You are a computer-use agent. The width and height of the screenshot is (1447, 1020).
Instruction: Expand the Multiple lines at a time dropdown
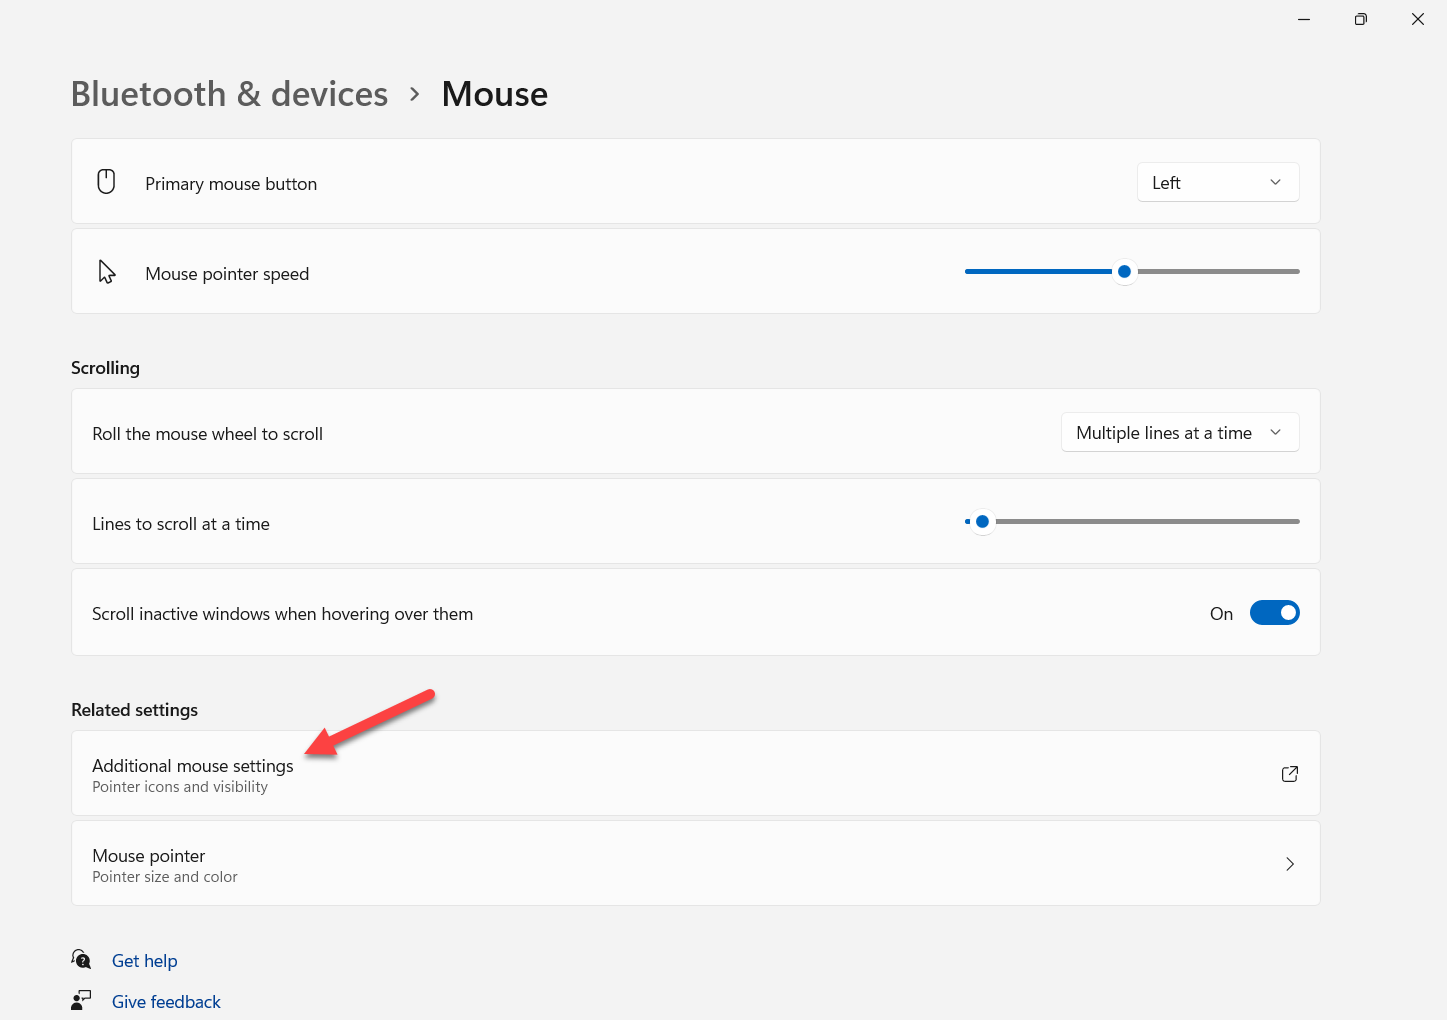click(1179, 433)
